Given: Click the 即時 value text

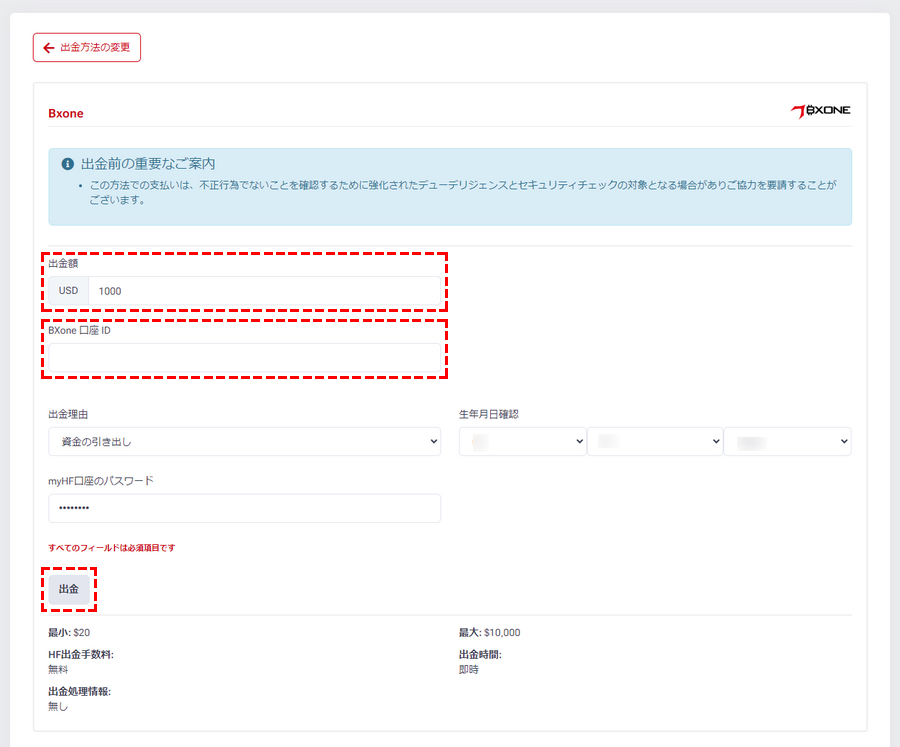Looking at the screenshot, I should (x=469, y=669).
